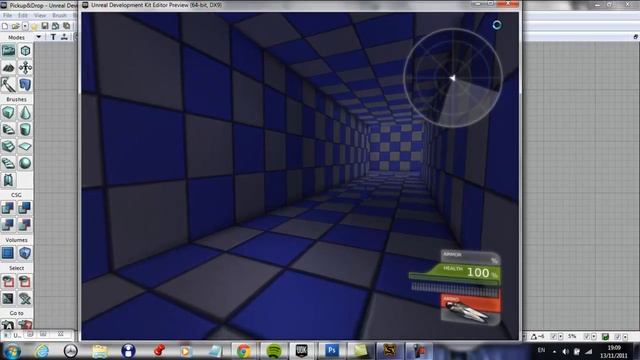Create a Spiral Staircase brush
The height and width of the screenshot is (360, 640).
[8, 163]
